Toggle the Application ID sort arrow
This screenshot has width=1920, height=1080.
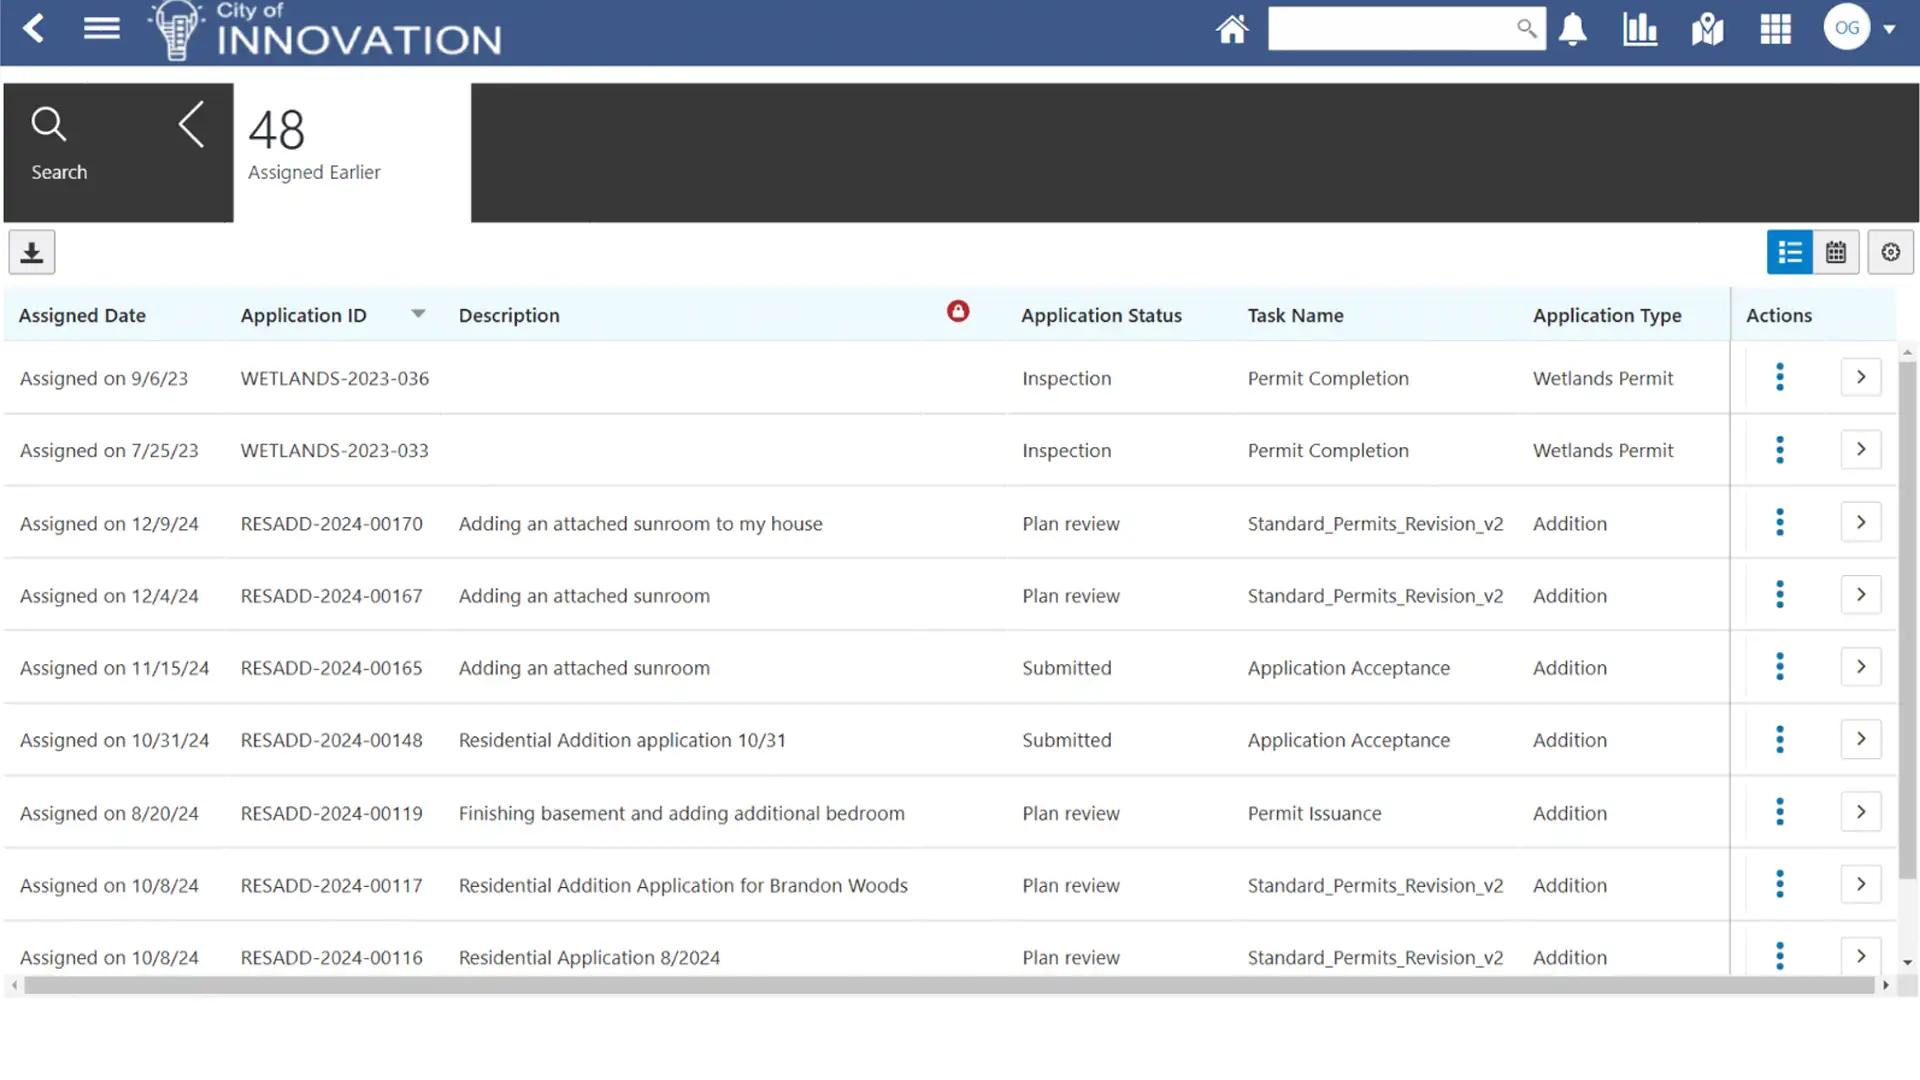pos(418,314)
